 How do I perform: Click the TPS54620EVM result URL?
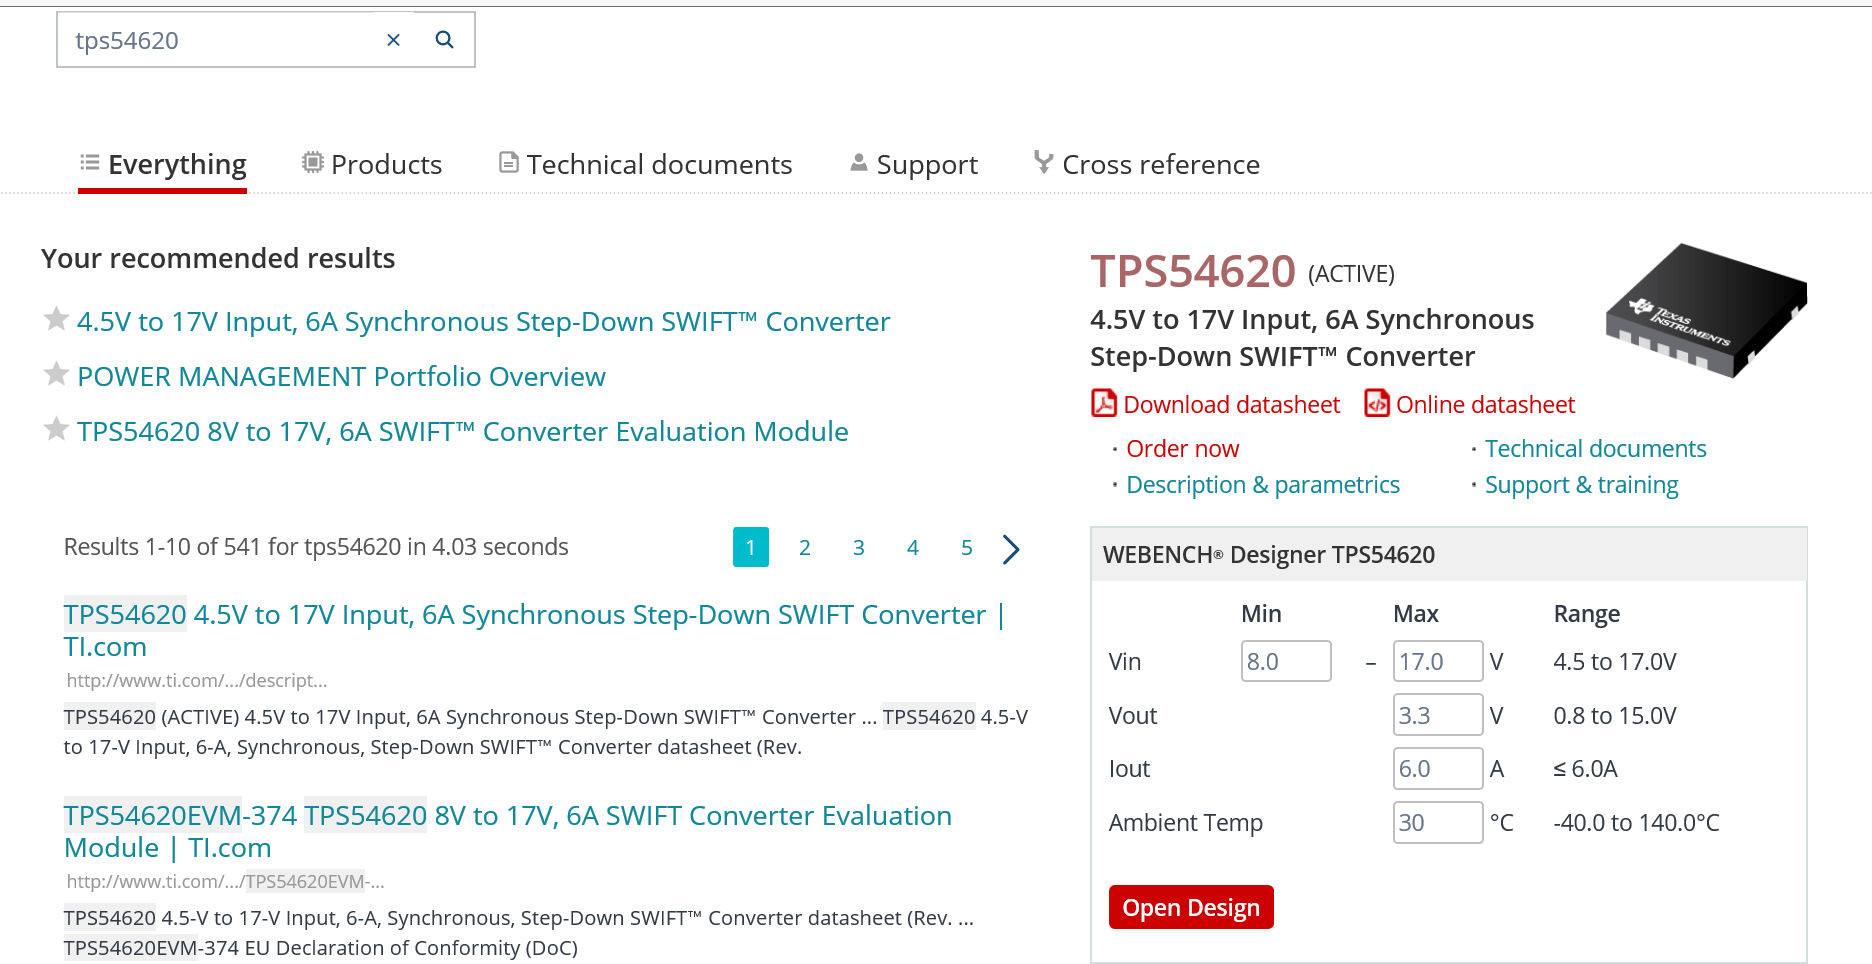point(225,882)
